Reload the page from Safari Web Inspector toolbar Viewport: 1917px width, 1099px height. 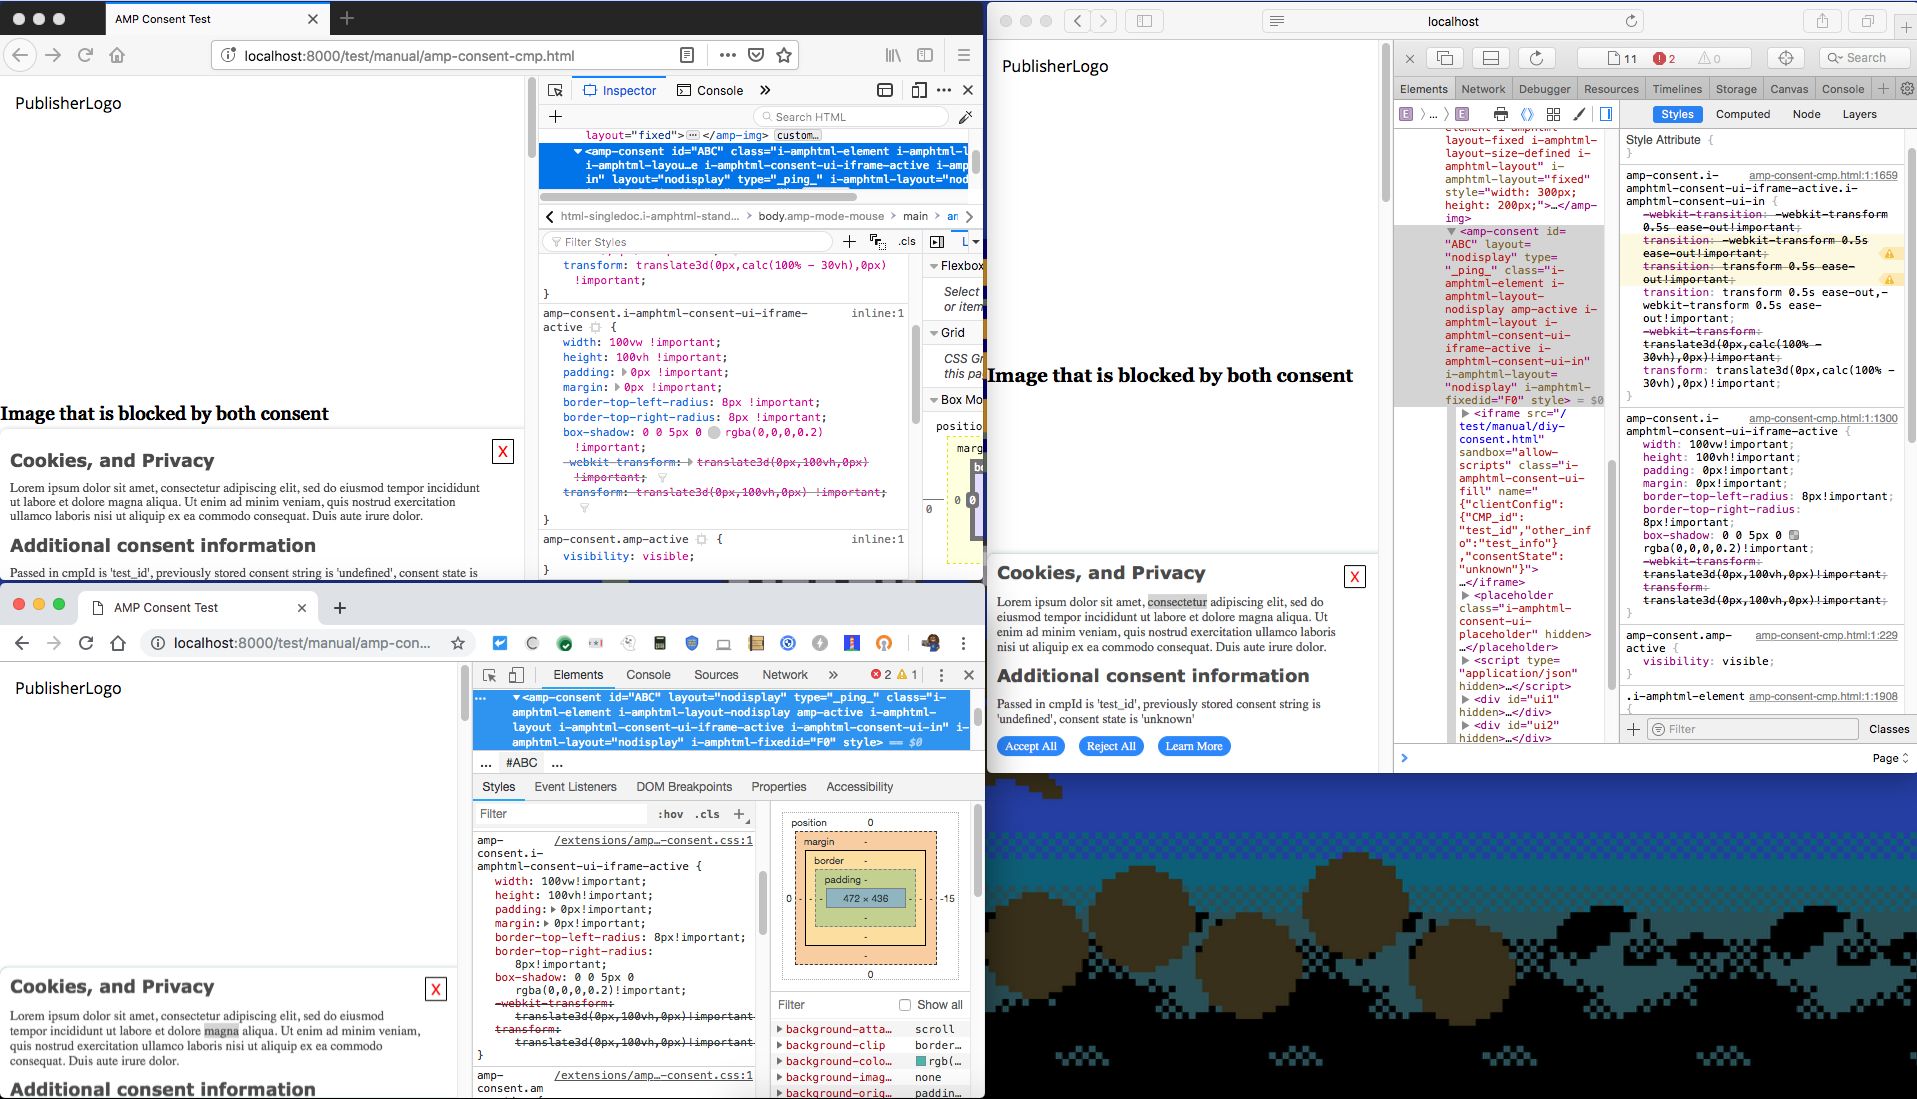pos(1535,57)
